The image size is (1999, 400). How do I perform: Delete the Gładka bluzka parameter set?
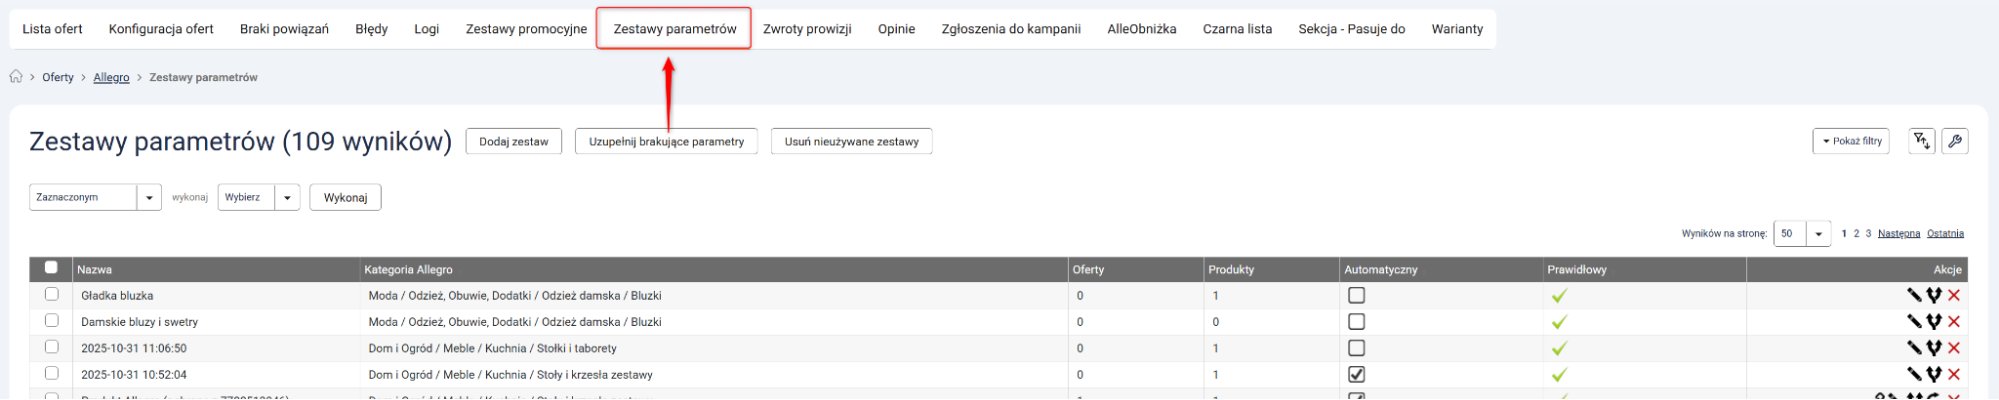click(1954, 295)
